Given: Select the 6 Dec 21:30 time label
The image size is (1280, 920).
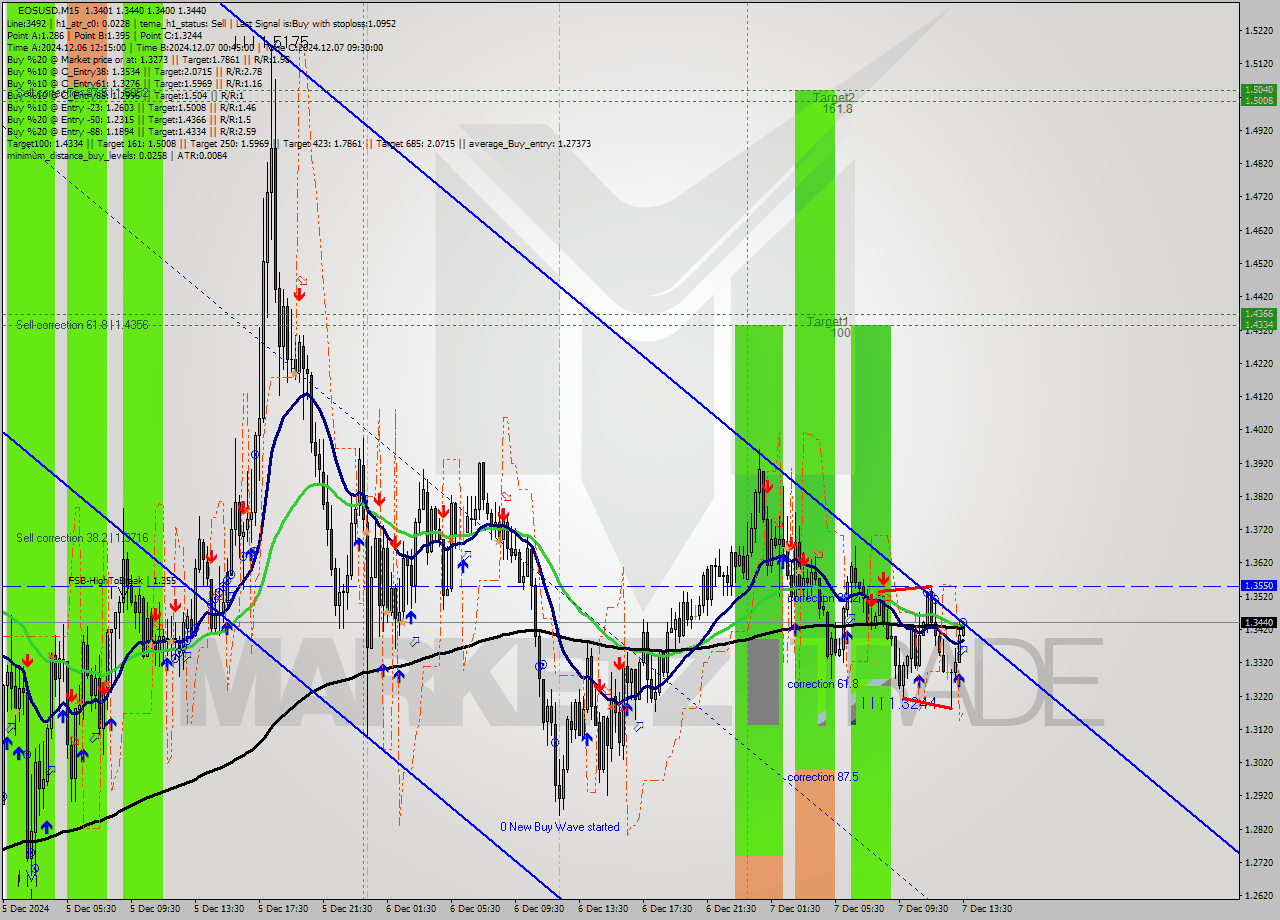Looking at the screenshot, I should (731, 909).
